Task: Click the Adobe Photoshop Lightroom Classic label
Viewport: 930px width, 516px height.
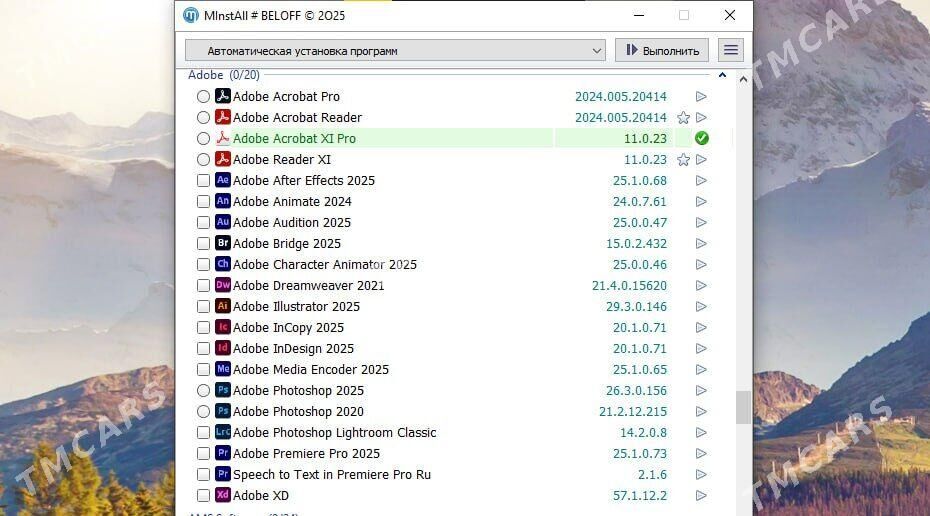Action: [x=335, y=433]
